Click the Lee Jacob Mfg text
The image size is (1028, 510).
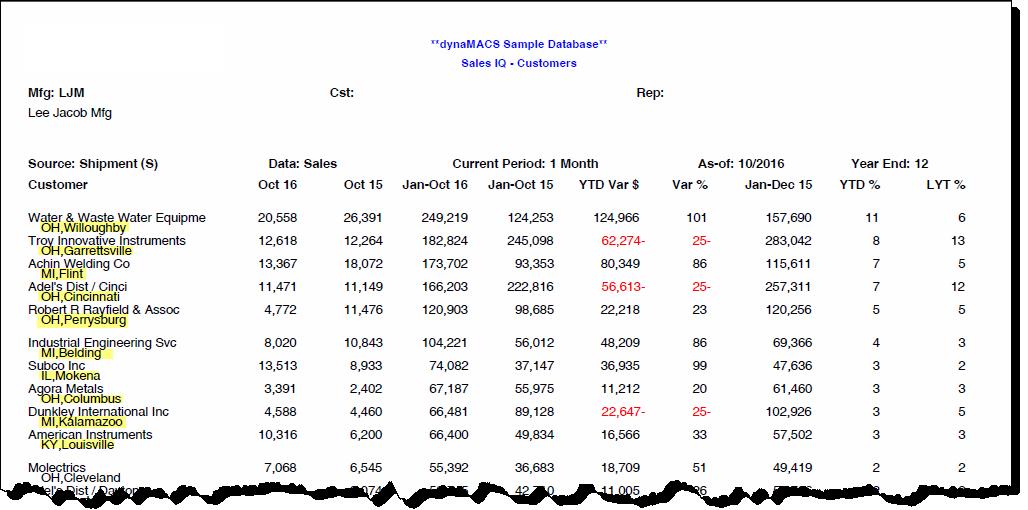tap(70, 113)
